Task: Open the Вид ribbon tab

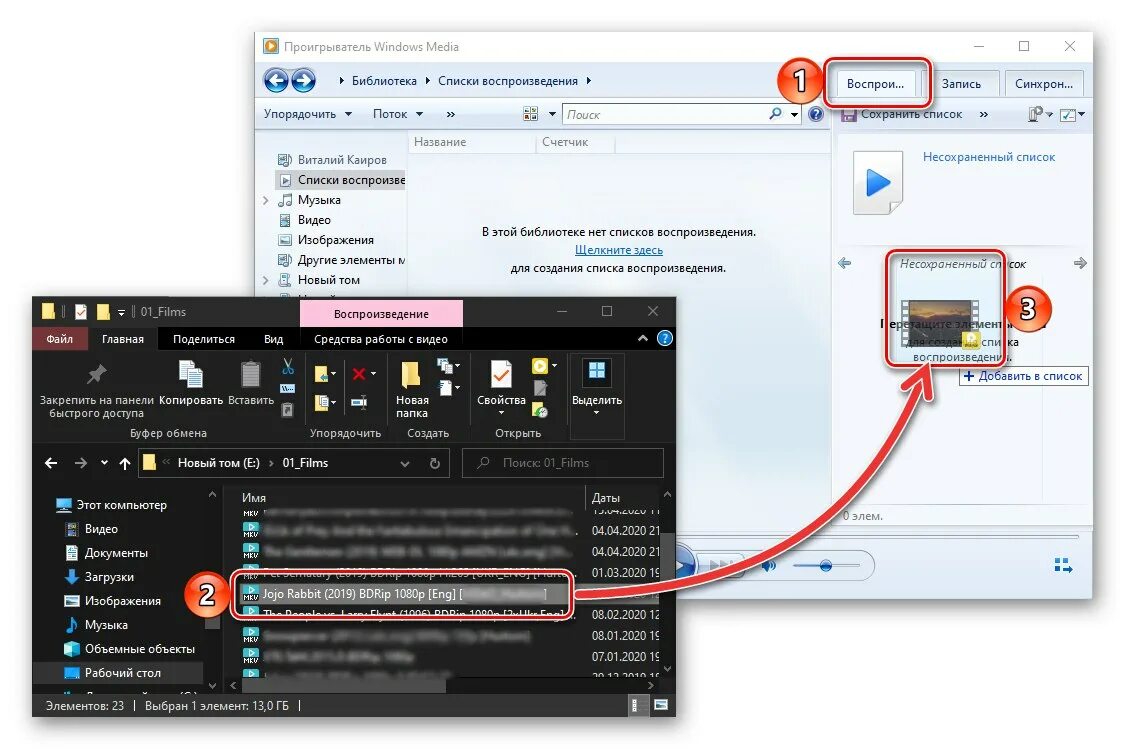Action: pyautogui.click(x=273, y=339)
